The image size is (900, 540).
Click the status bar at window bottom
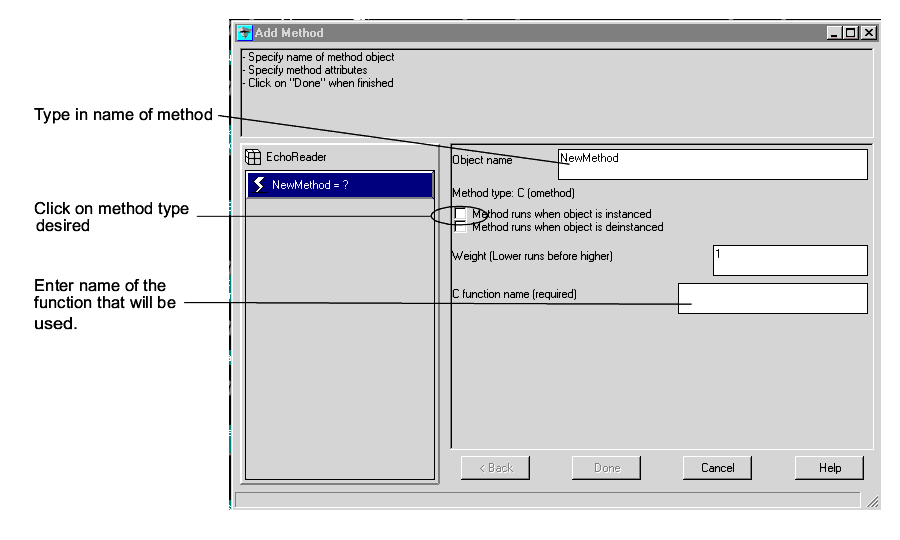(545, 500)
